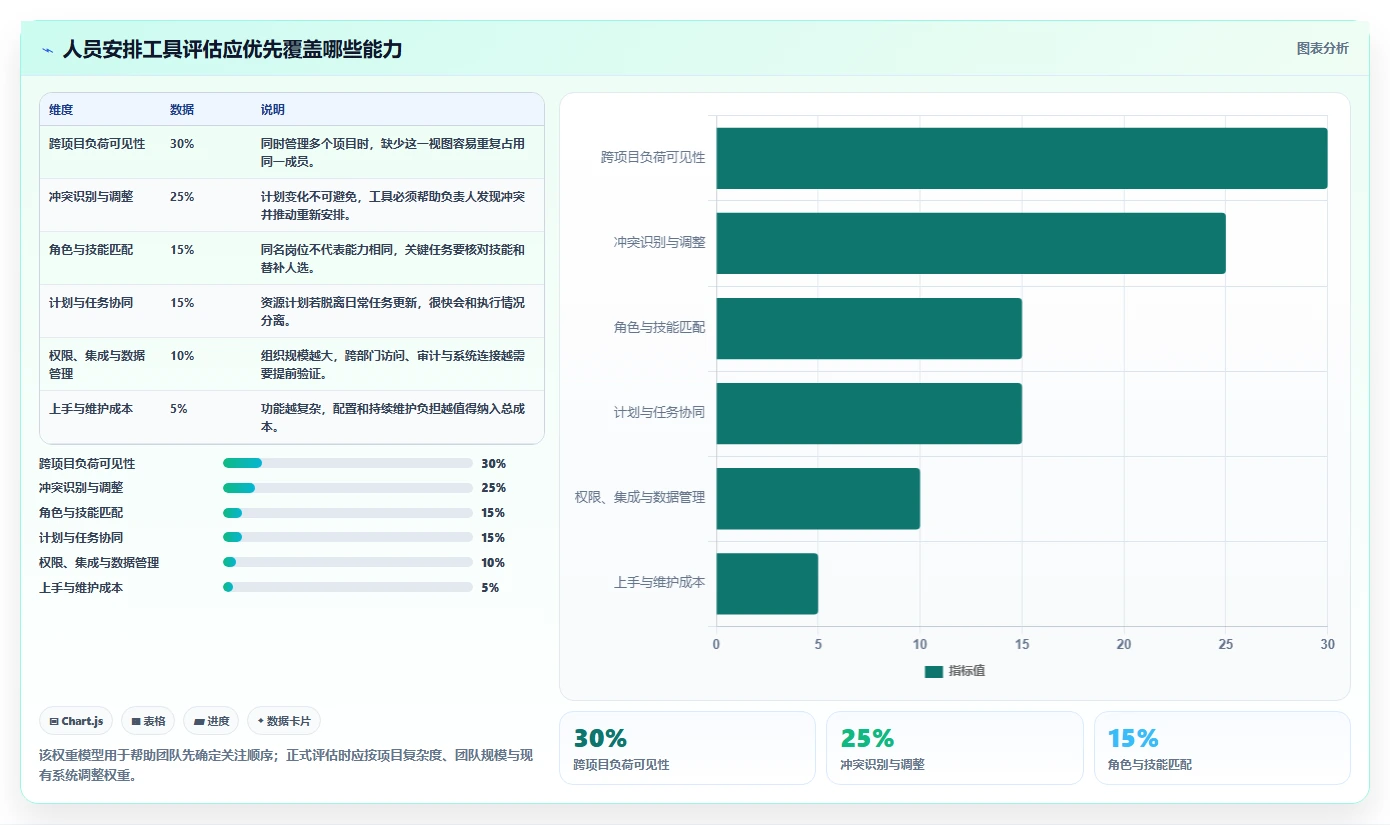Click the pulse icon beside the page title
The image size is (1390, 825).
(47, 49)
